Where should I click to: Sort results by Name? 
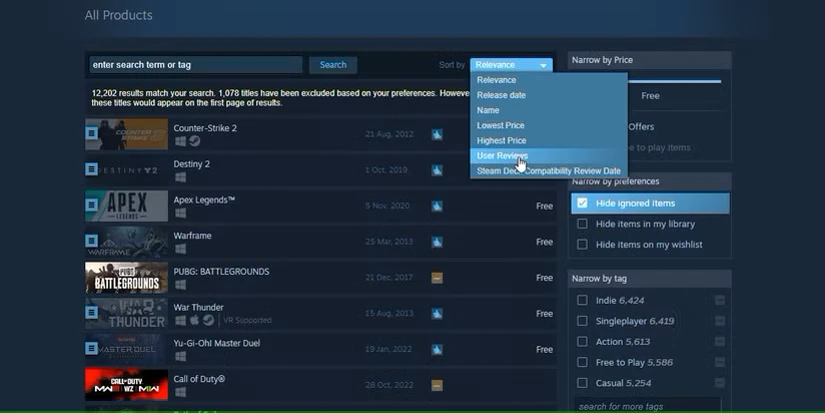click(x=549, y=110)
